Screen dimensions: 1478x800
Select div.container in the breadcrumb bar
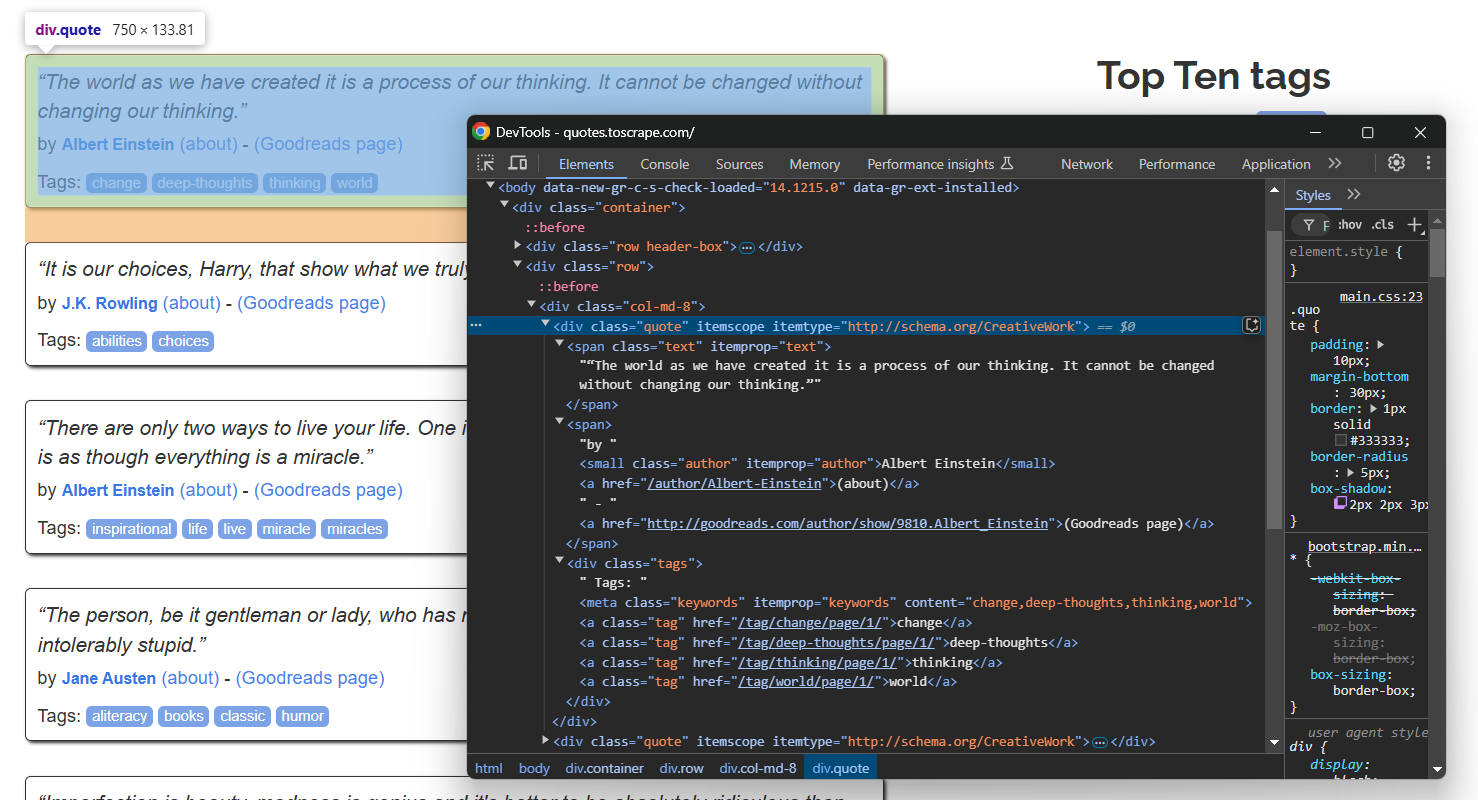[604, 768]
